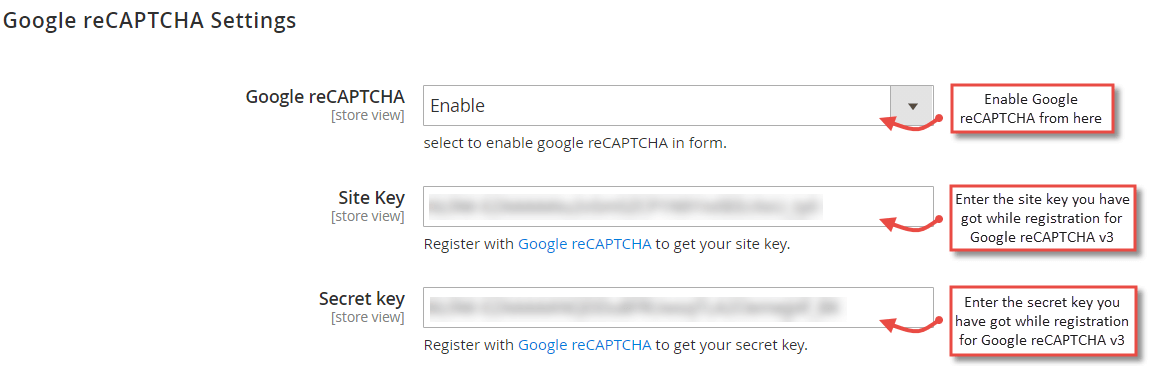Open the Google reCAPTCHA Enable dropdown
The height and width of the screenshot is (366, 1151).
(x=678, y=106)
